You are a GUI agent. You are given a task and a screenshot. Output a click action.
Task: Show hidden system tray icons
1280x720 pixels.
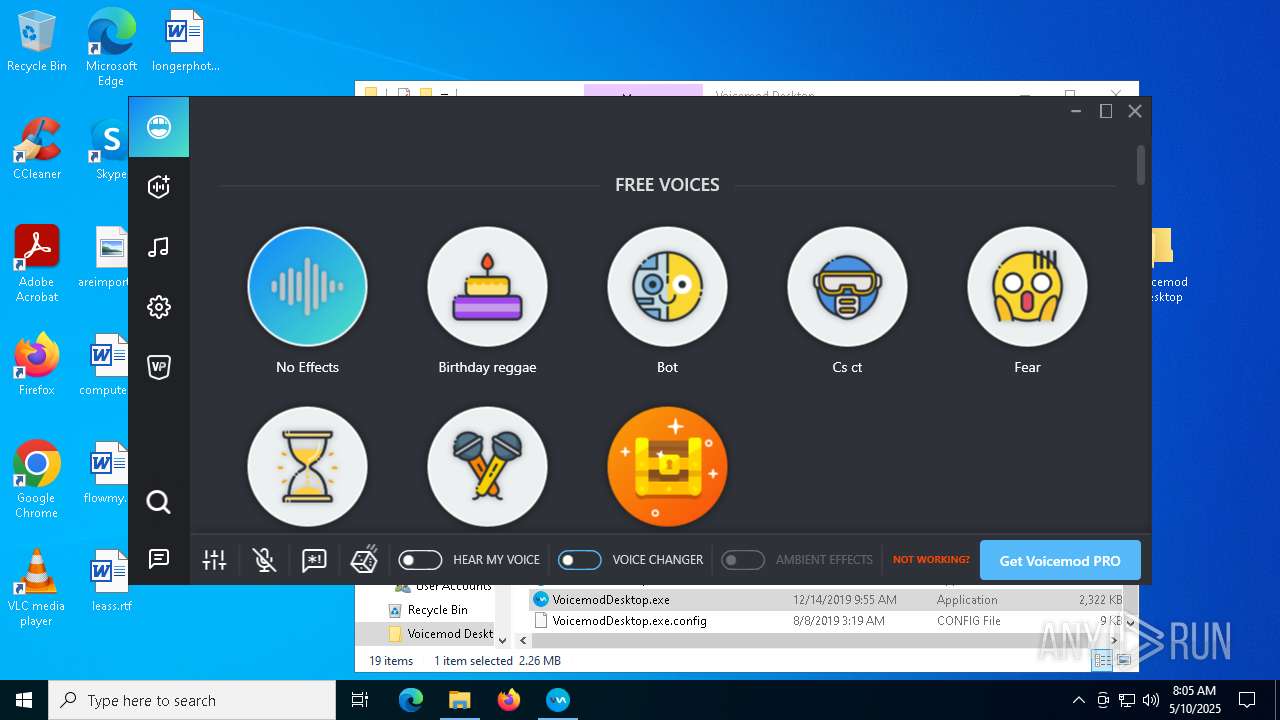(1078, 700)
